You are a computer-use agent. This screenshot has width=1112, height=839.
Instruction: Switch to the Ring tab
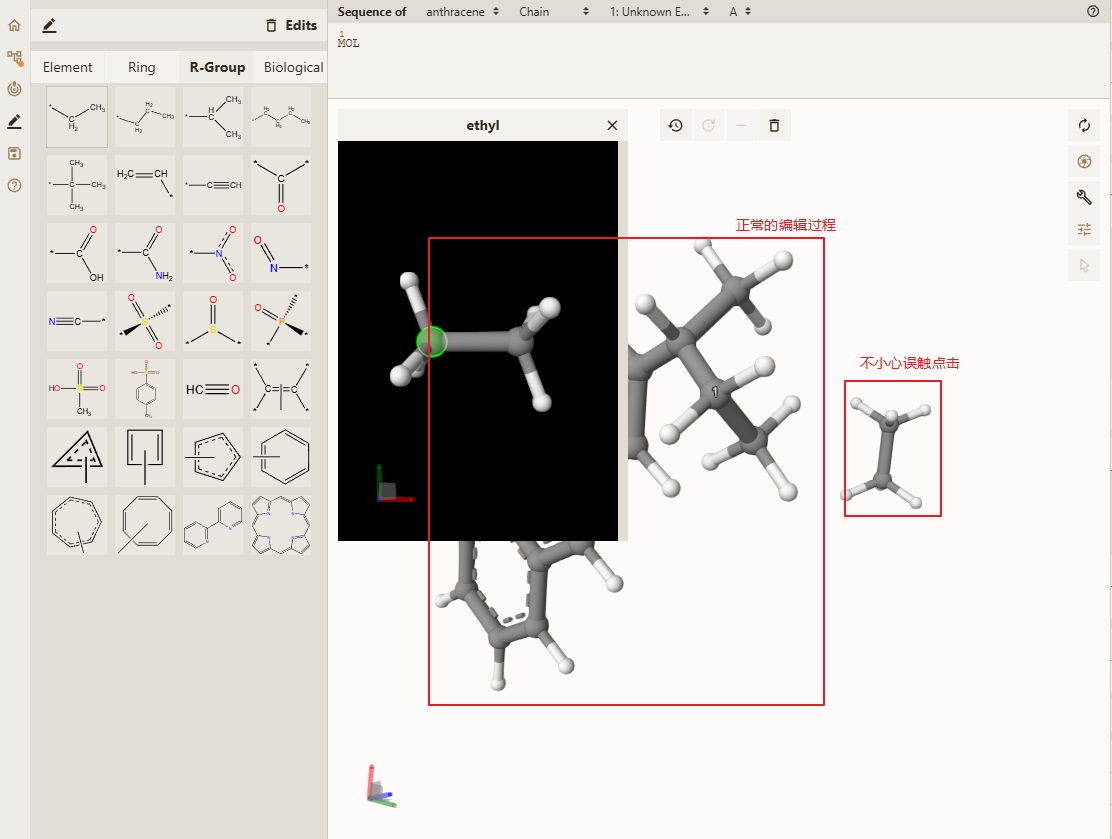tap(142, 67)
